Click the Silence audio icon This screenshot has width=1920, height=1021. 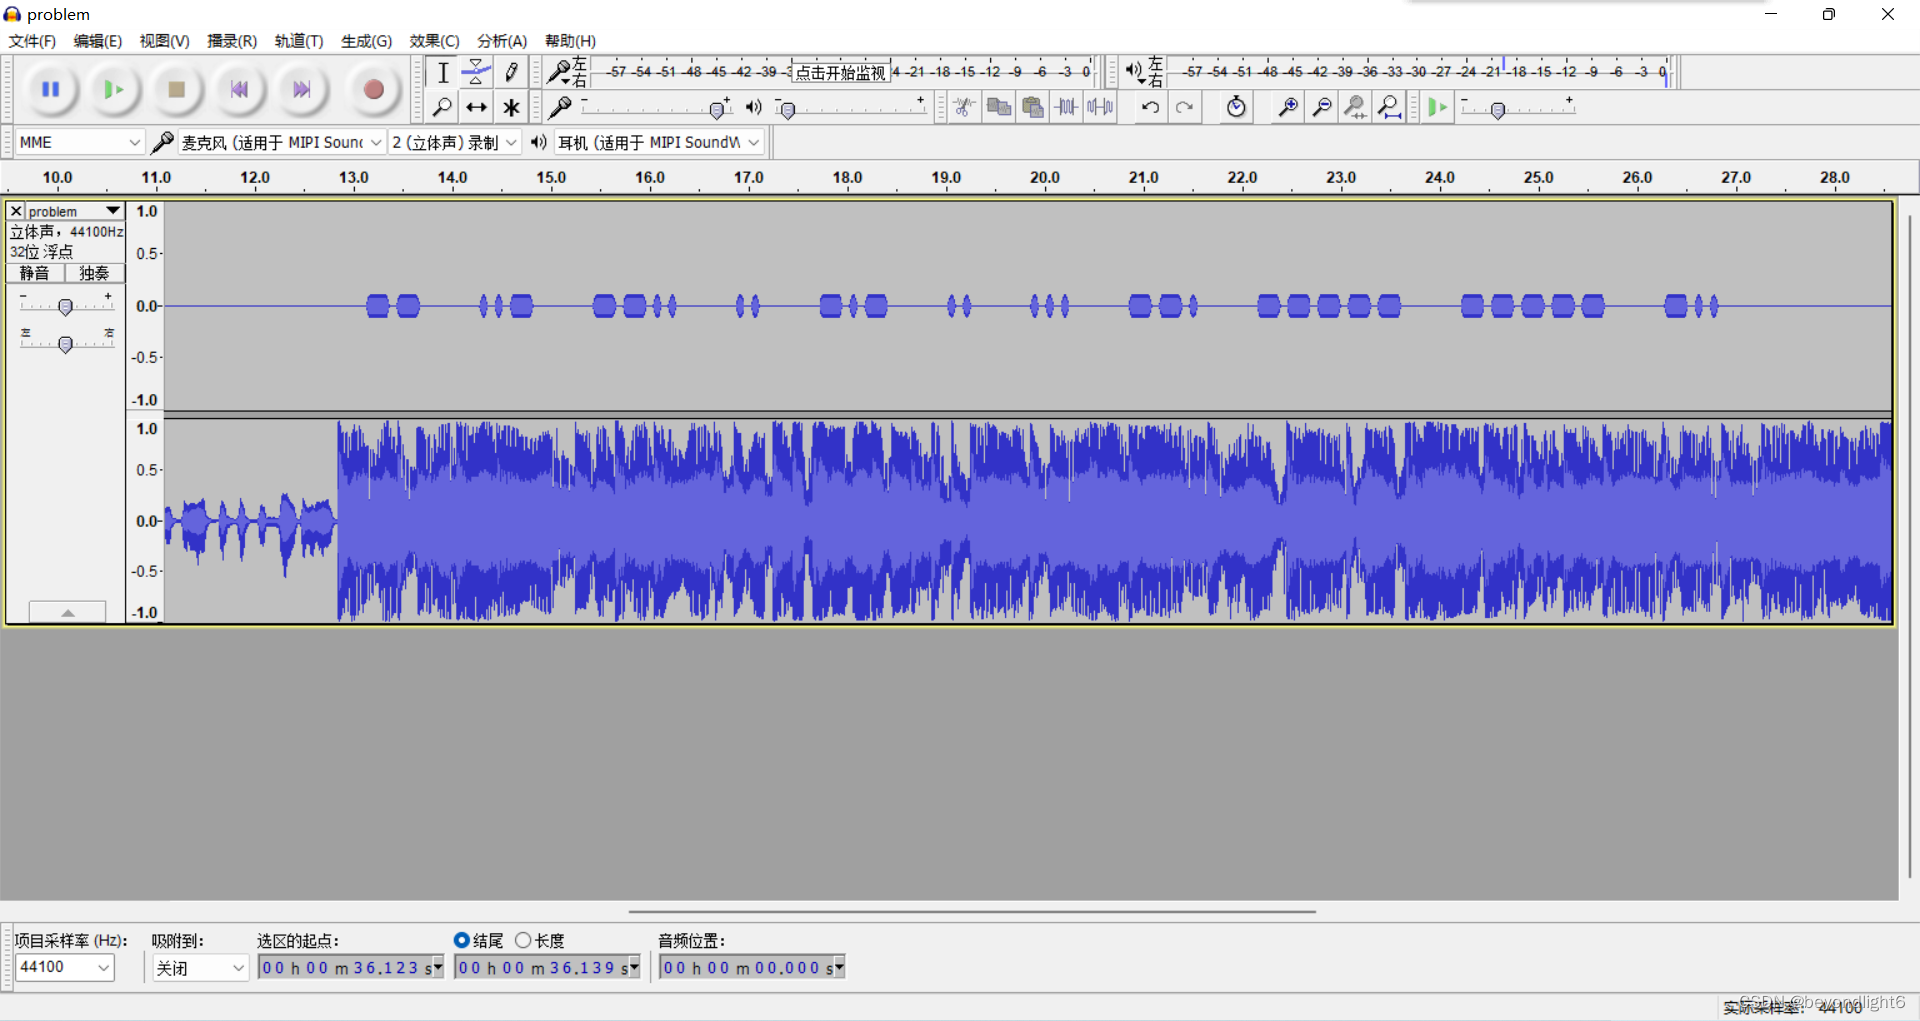tap(1100, 107)
